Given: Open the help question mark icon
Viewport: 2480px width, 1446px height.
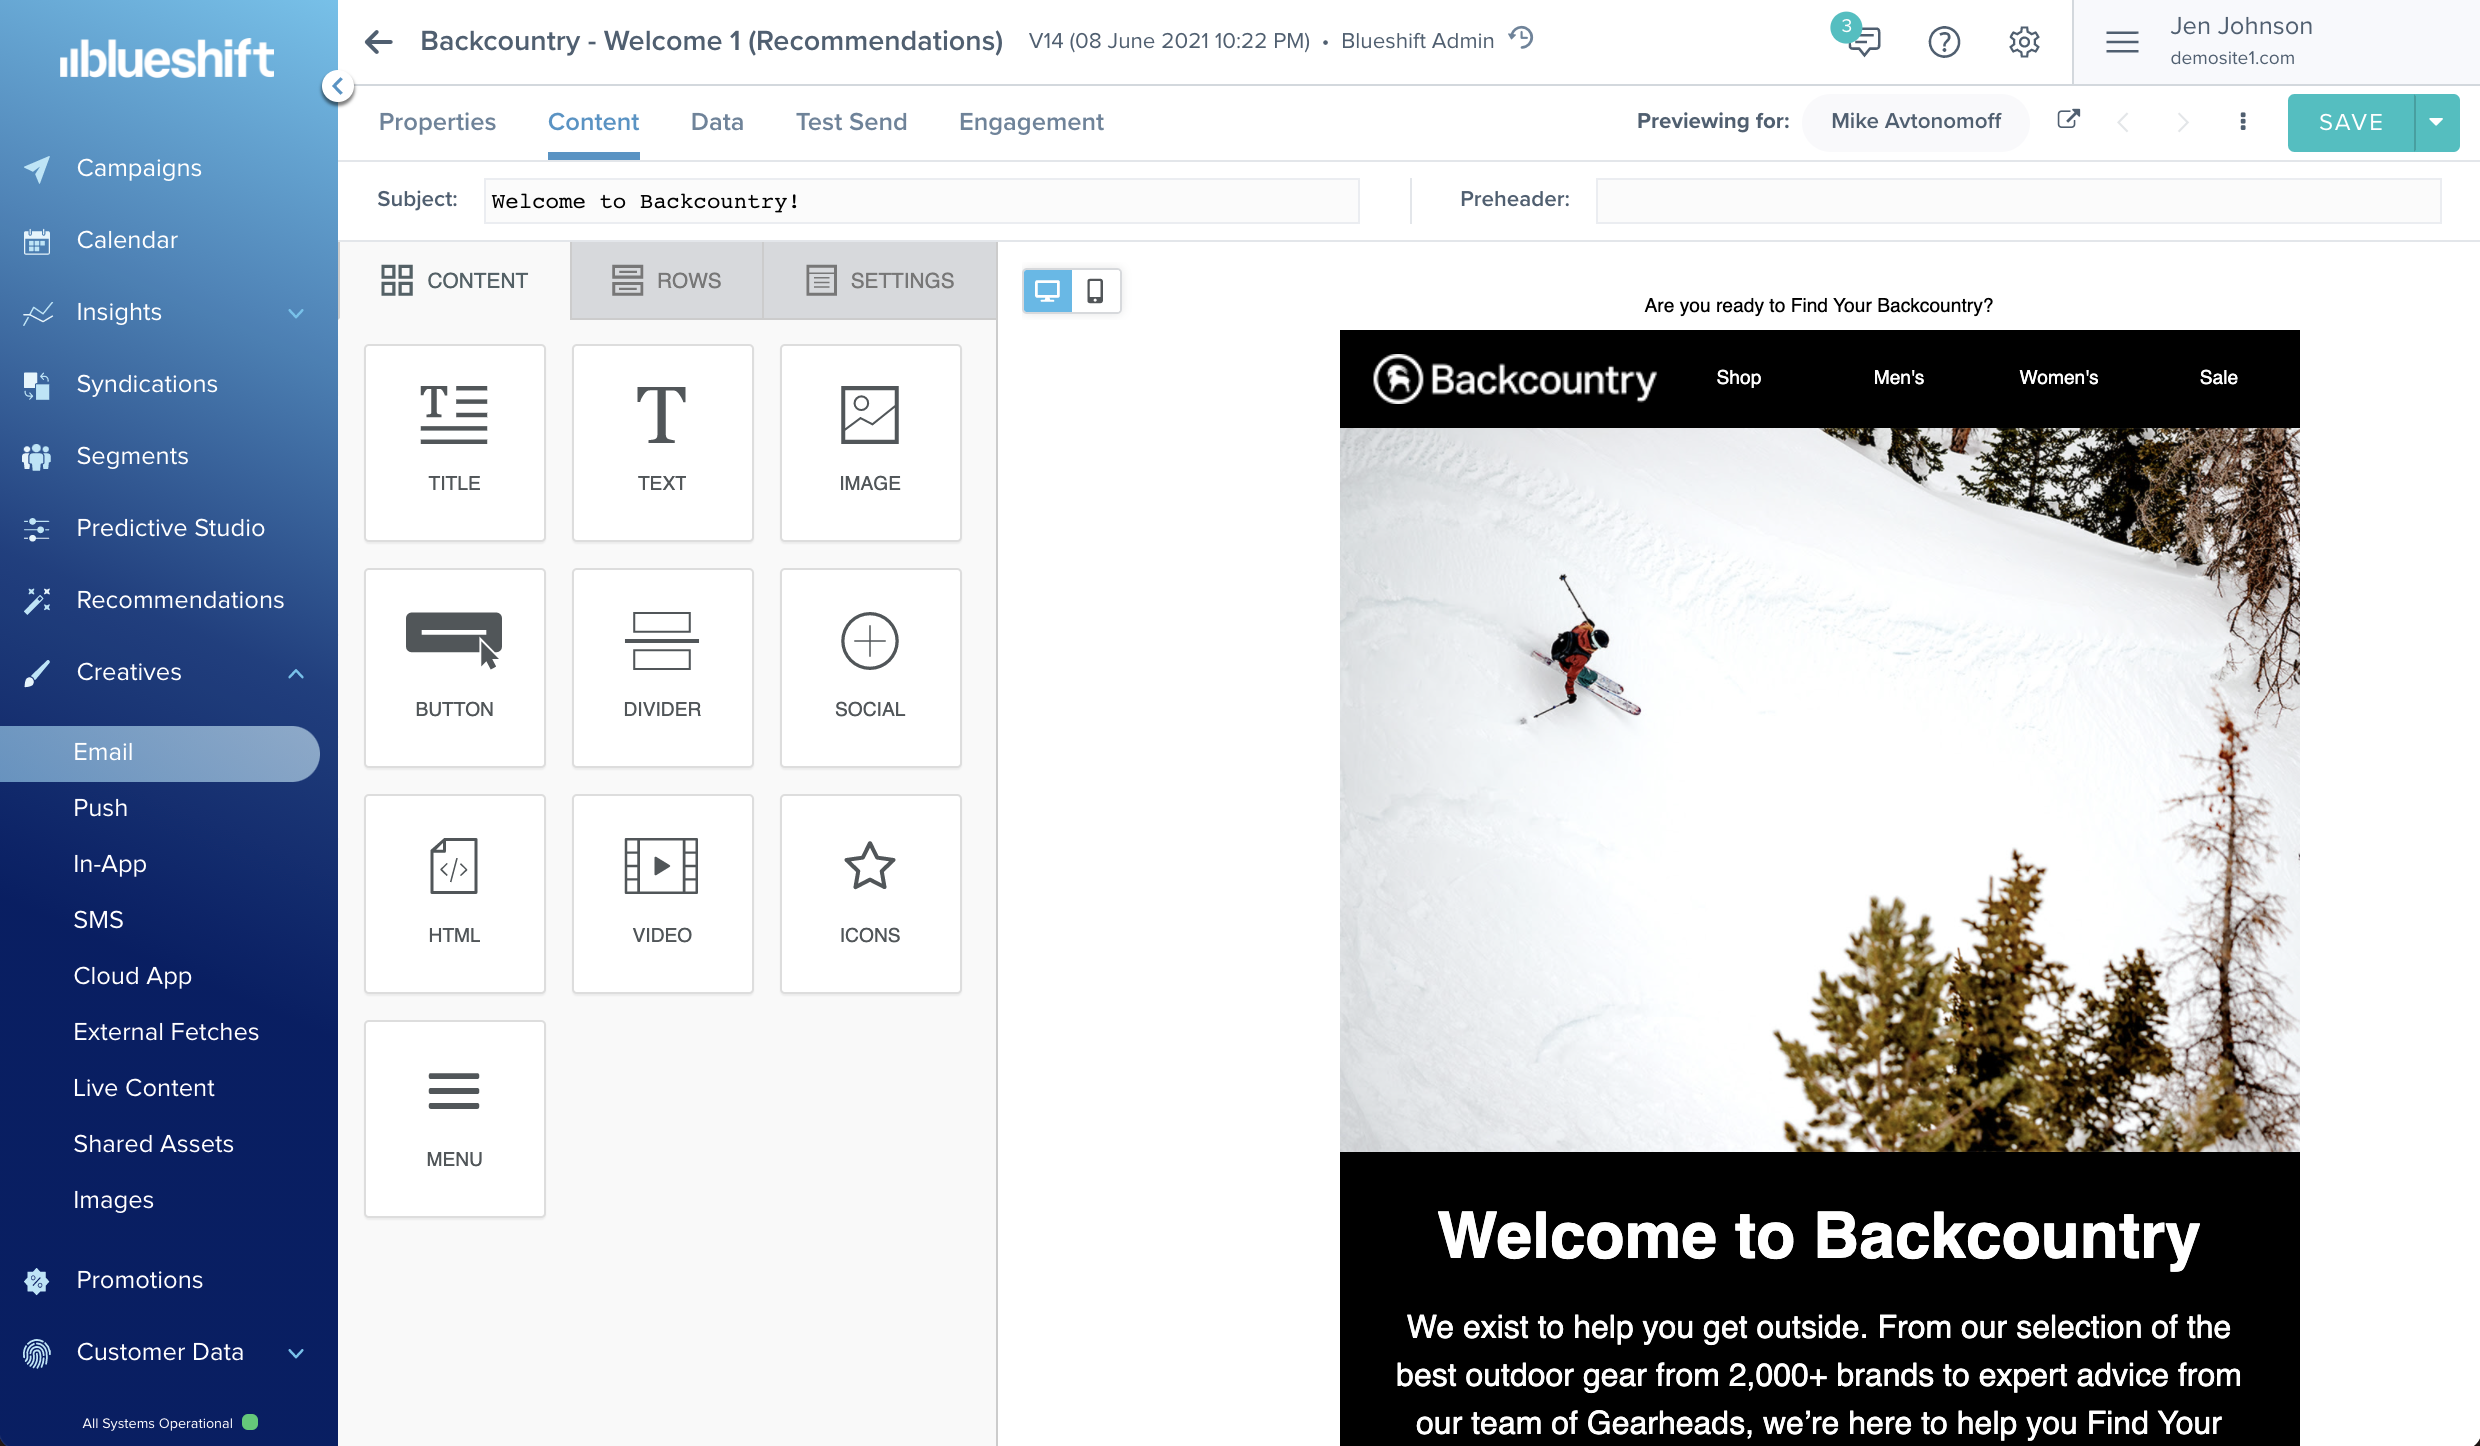Looking at the screenshot, I should pyautogui.click(x=1944, y=42).
